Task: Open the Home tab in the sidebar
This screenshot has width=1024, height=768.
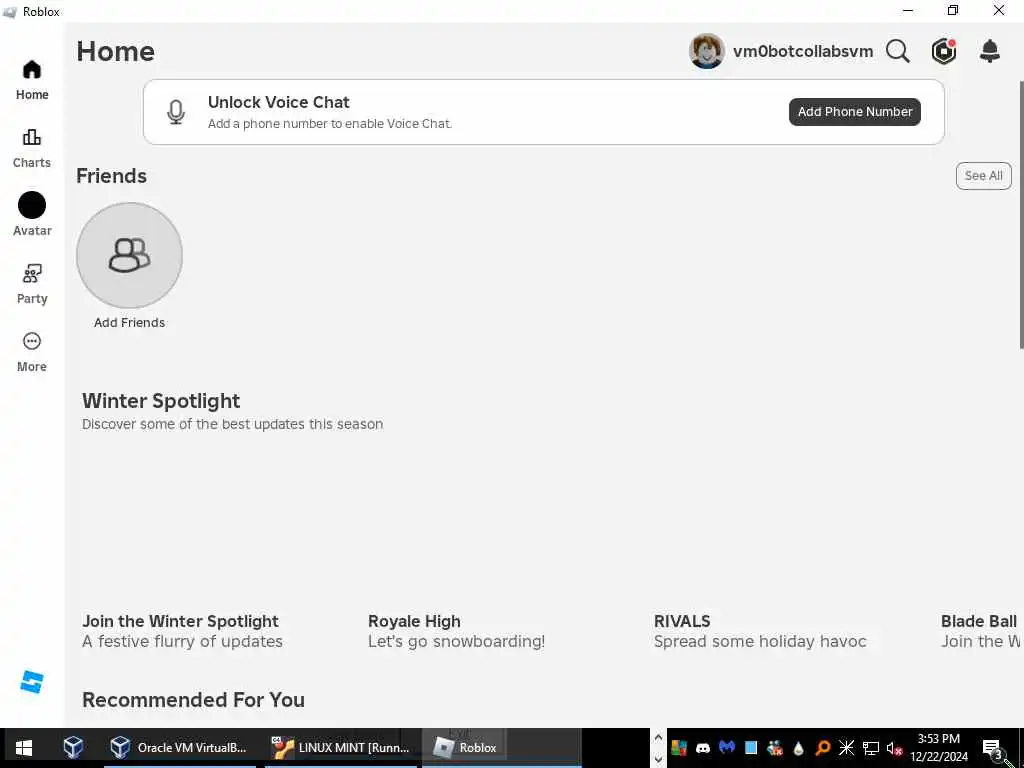Action: (31, 80)
